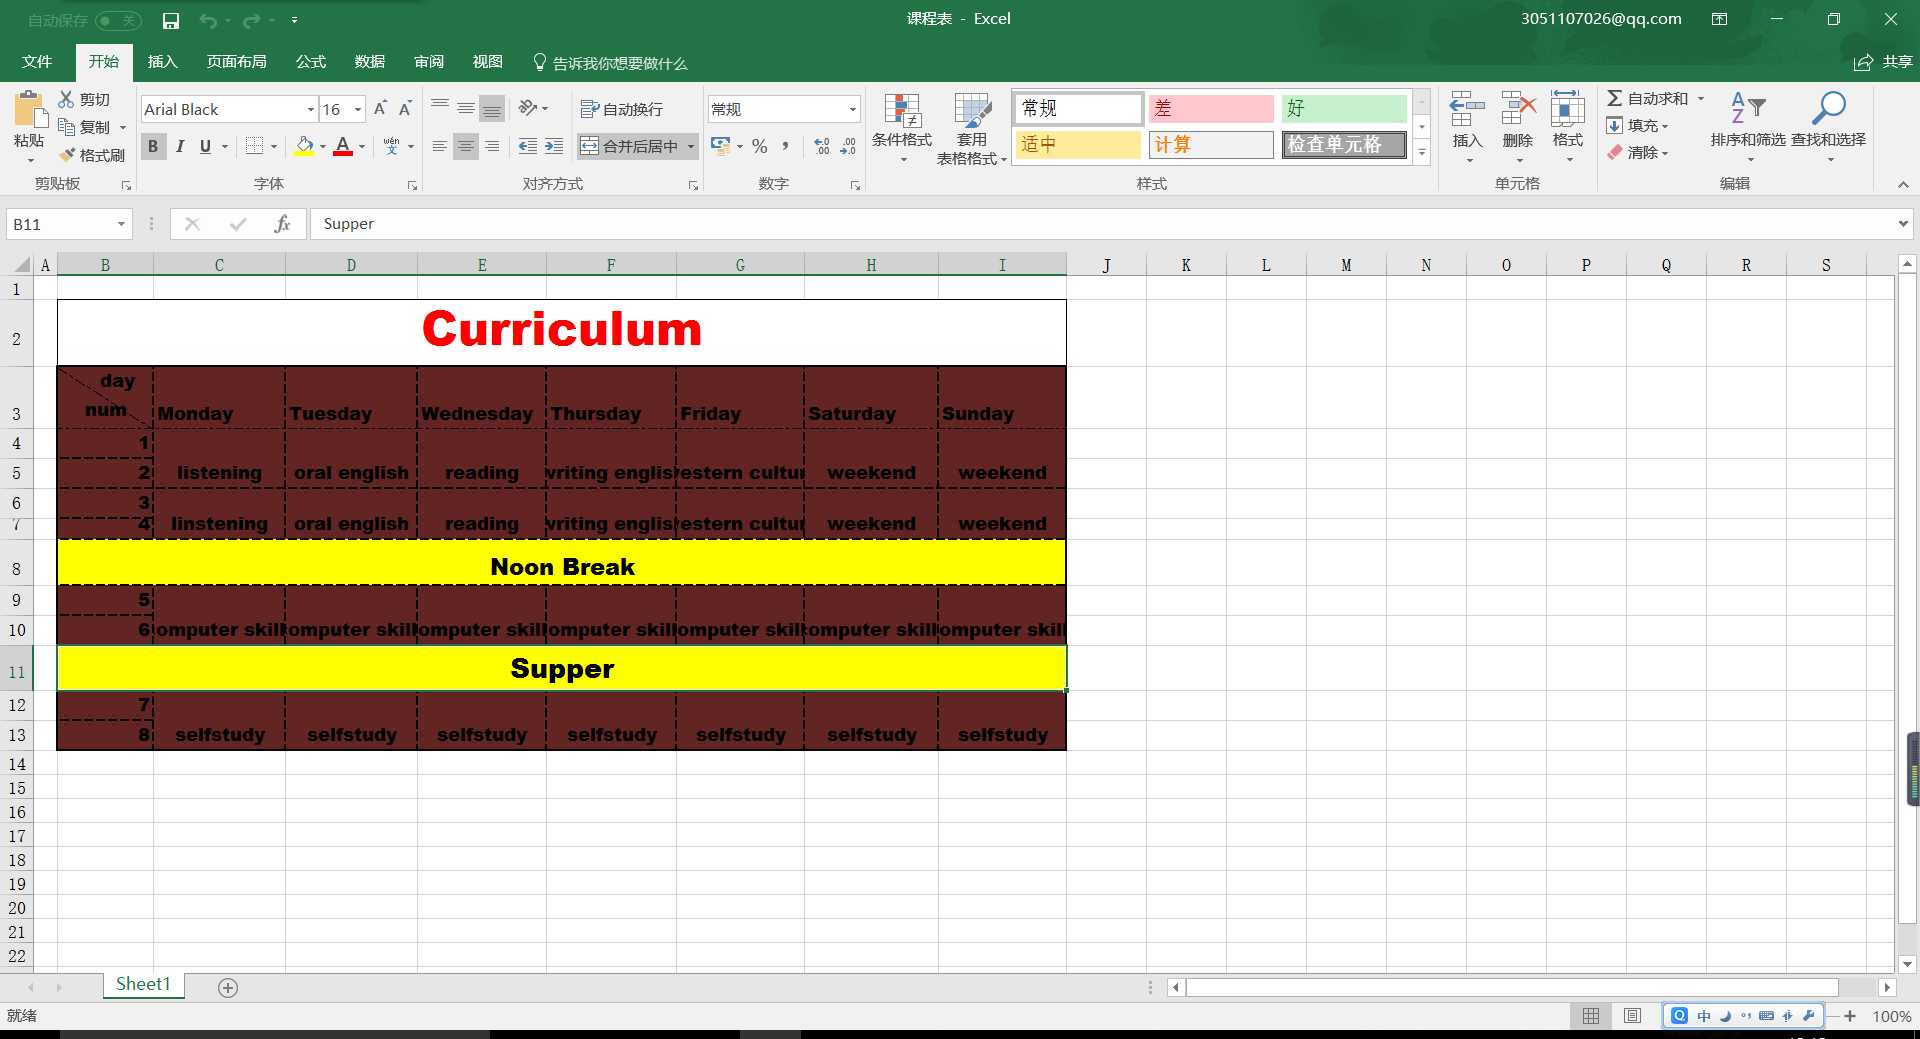Increase decimal places
The width and height of the screenshot is (1920, 1039).
click(822, 146)
